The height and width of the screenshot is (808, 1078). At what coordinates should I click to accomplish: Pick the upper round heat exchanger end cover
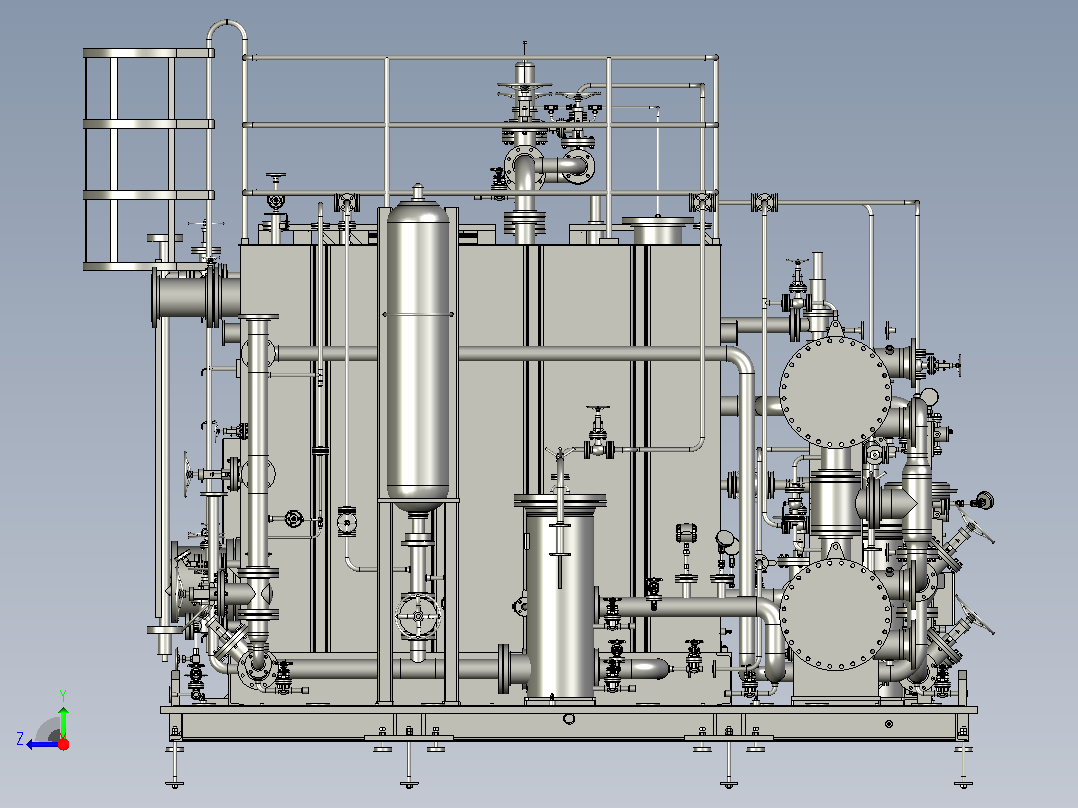point(835,392)
